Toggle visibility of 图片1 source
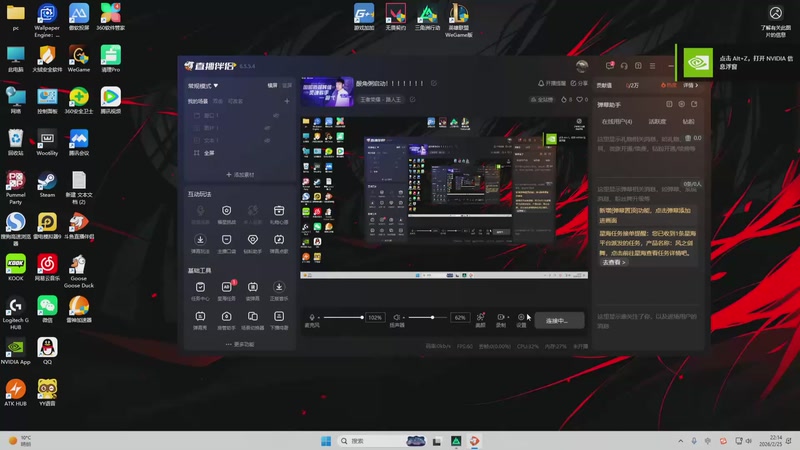The image size is (800, 450). pos(267,128)
